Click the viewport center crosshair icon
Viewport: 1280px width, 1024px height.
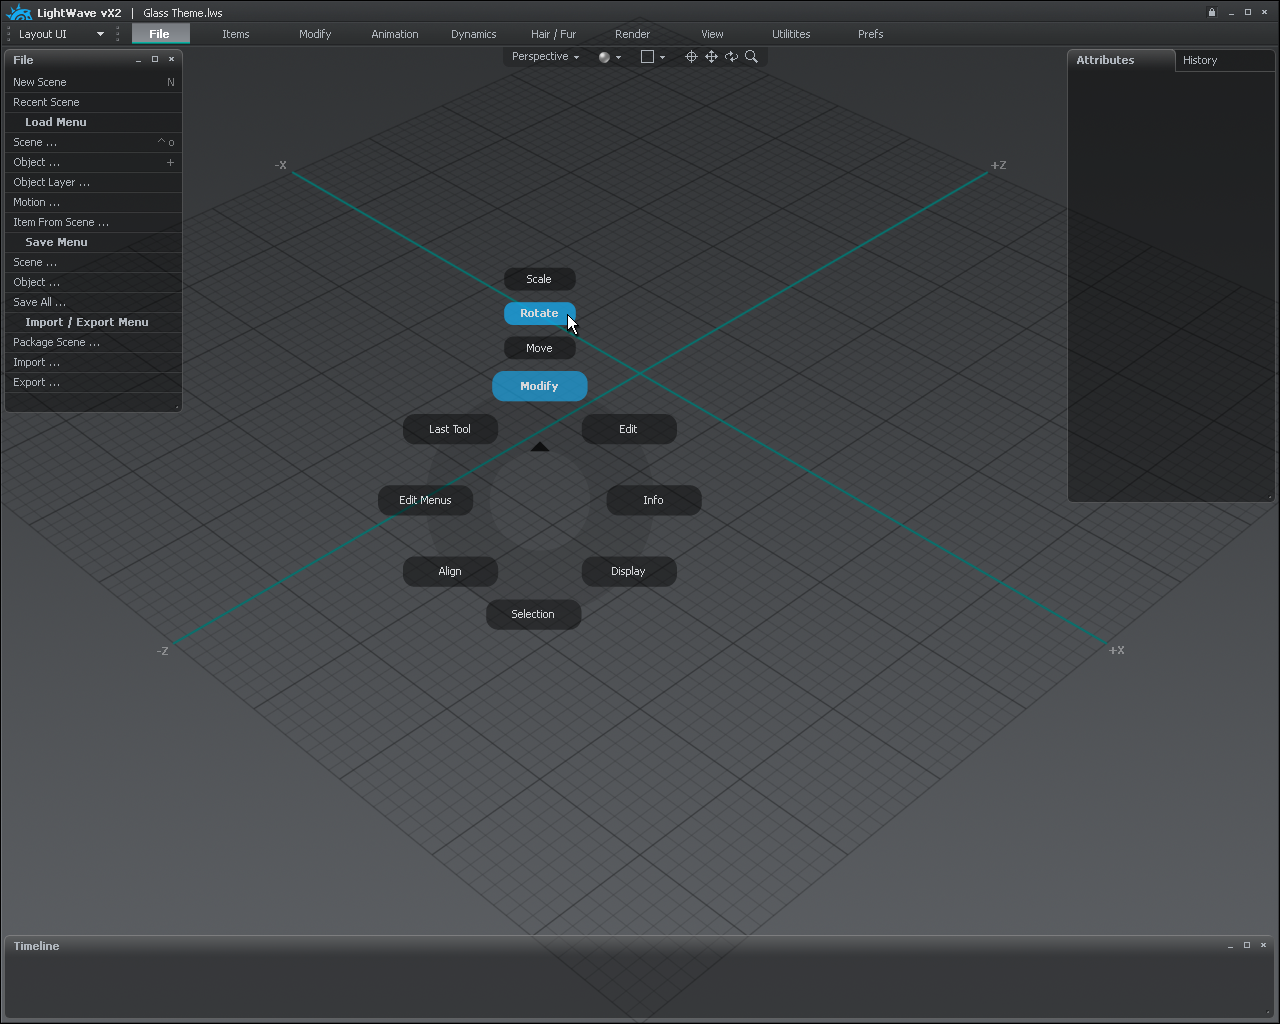click(x=691, y=57)
